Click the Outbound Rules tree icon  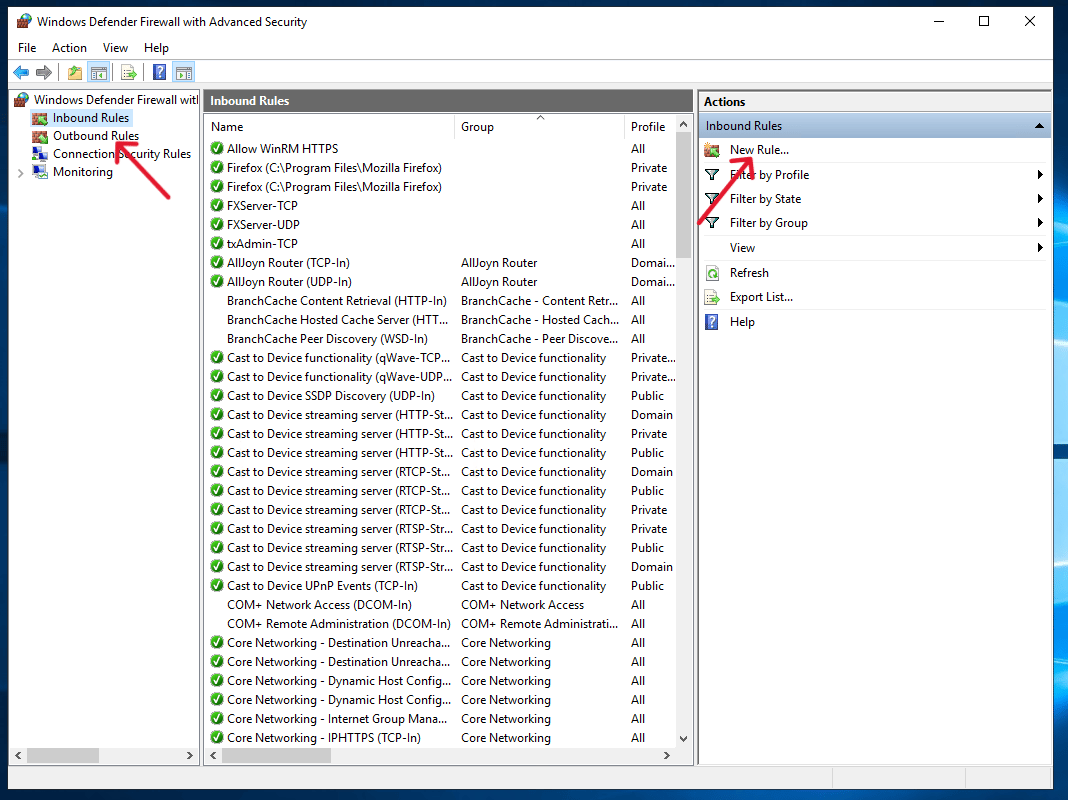coord(40,136)
